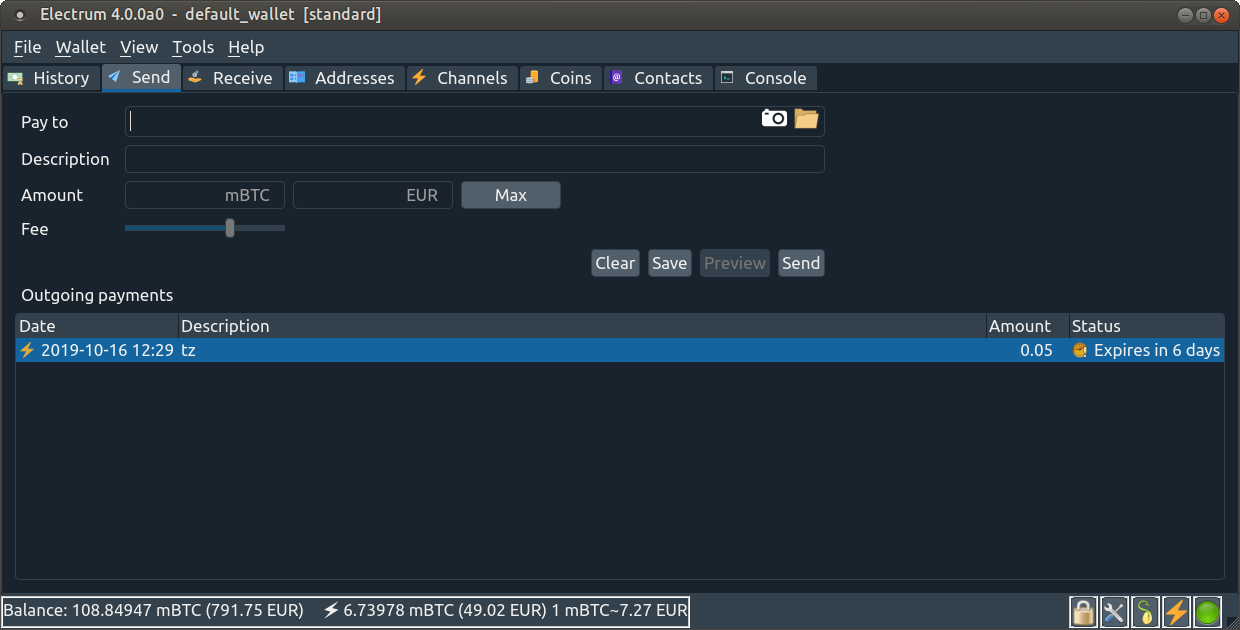Adjust the Fee slider
1240x630 pixels.
coord(229,228)
